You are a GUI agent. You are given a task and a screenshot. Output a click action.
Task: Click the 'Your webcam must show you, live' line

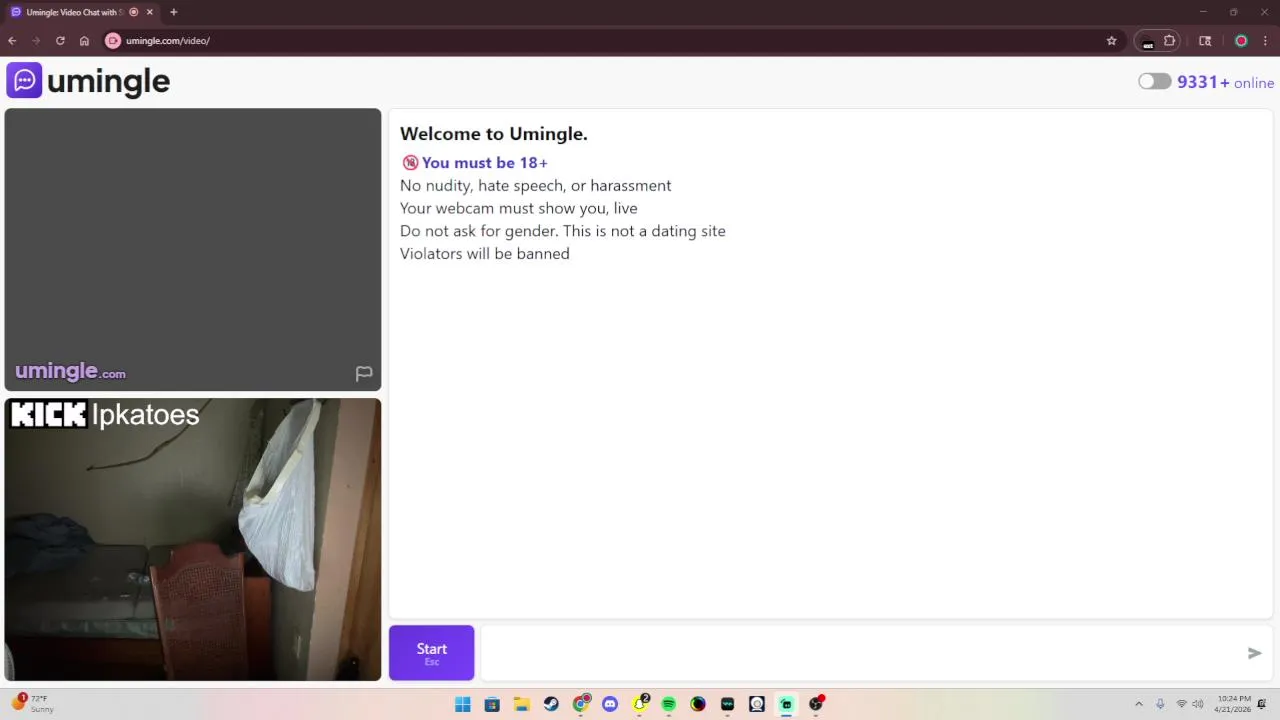(x=519, y=209)
